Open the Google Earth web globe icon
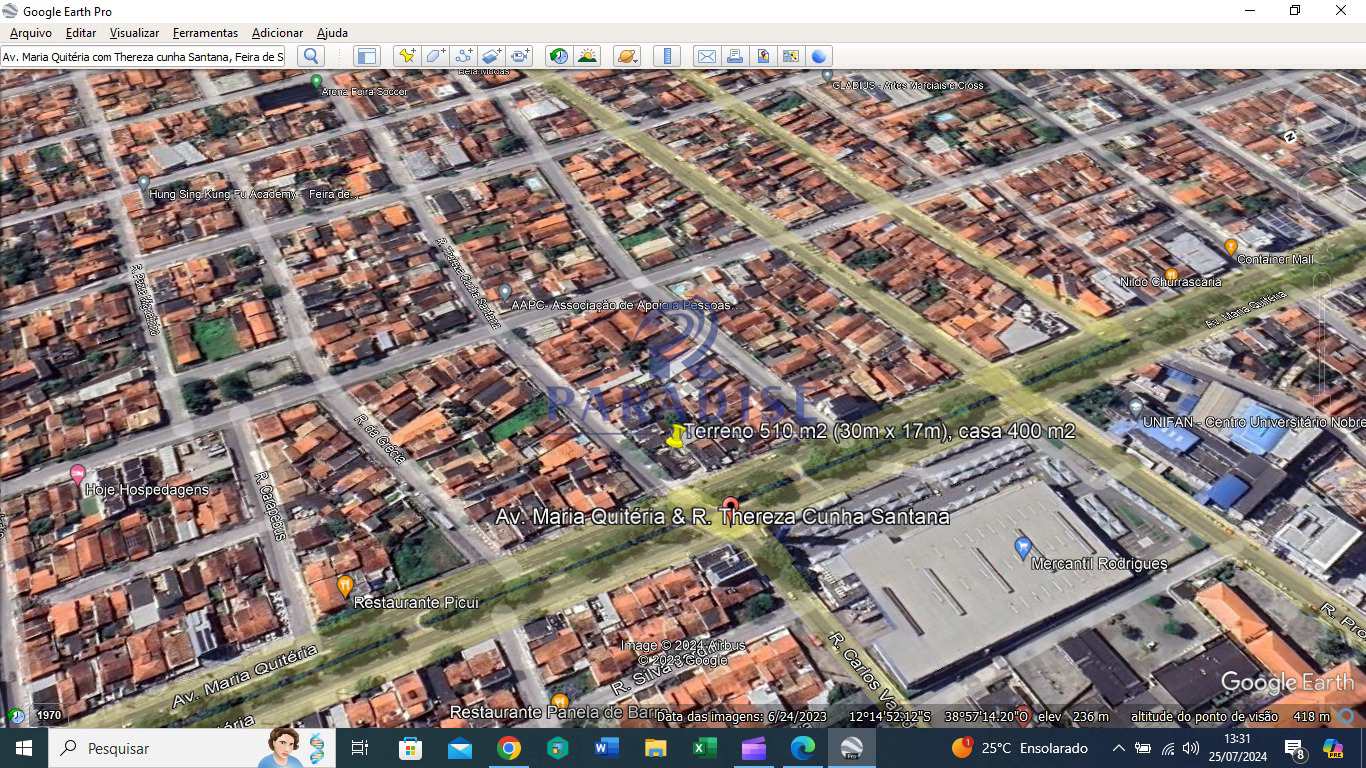This screenshot has width=1366, height=768. pos(818,56)
